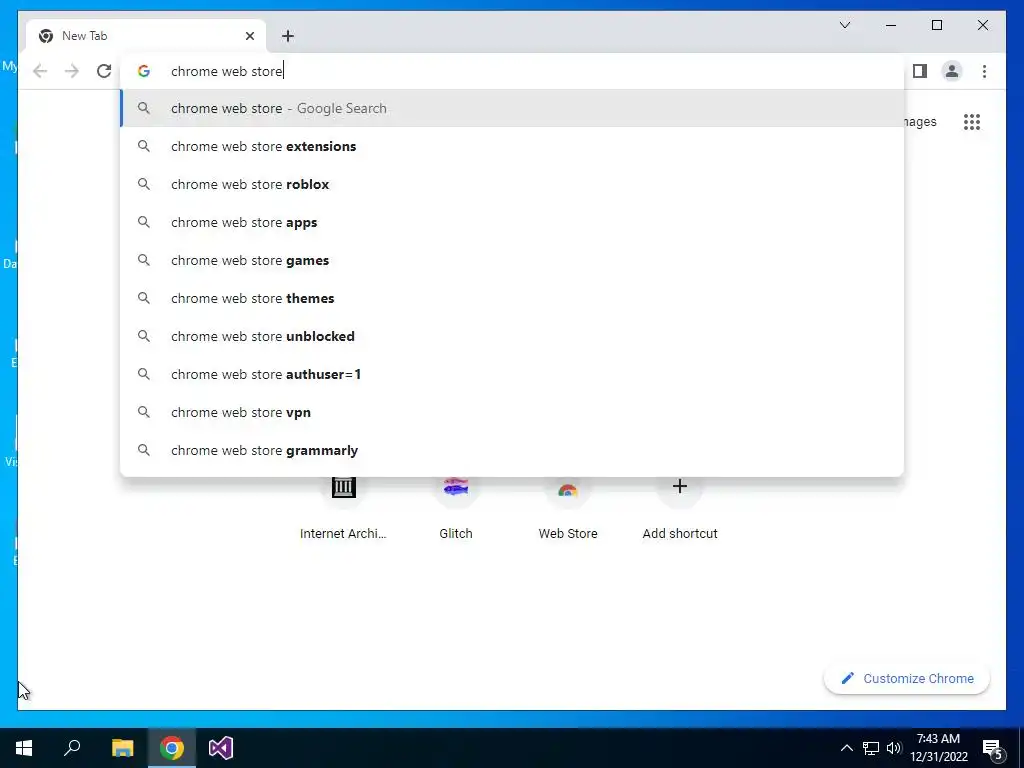Reload the page with the refresh icon

[x=104, y=71]
